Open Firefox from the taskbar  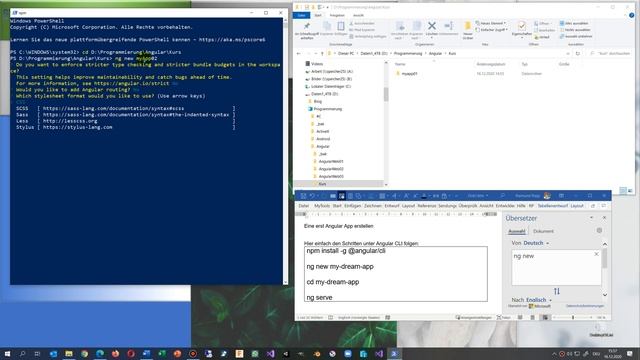click(116, 353)
